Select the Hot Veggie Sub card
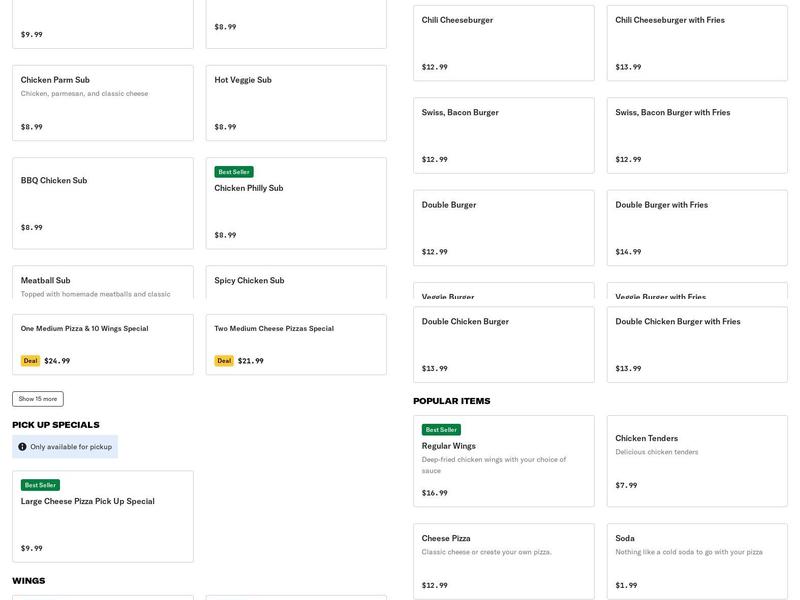Viewport: 800px width, 600px height. click(296, 103)
